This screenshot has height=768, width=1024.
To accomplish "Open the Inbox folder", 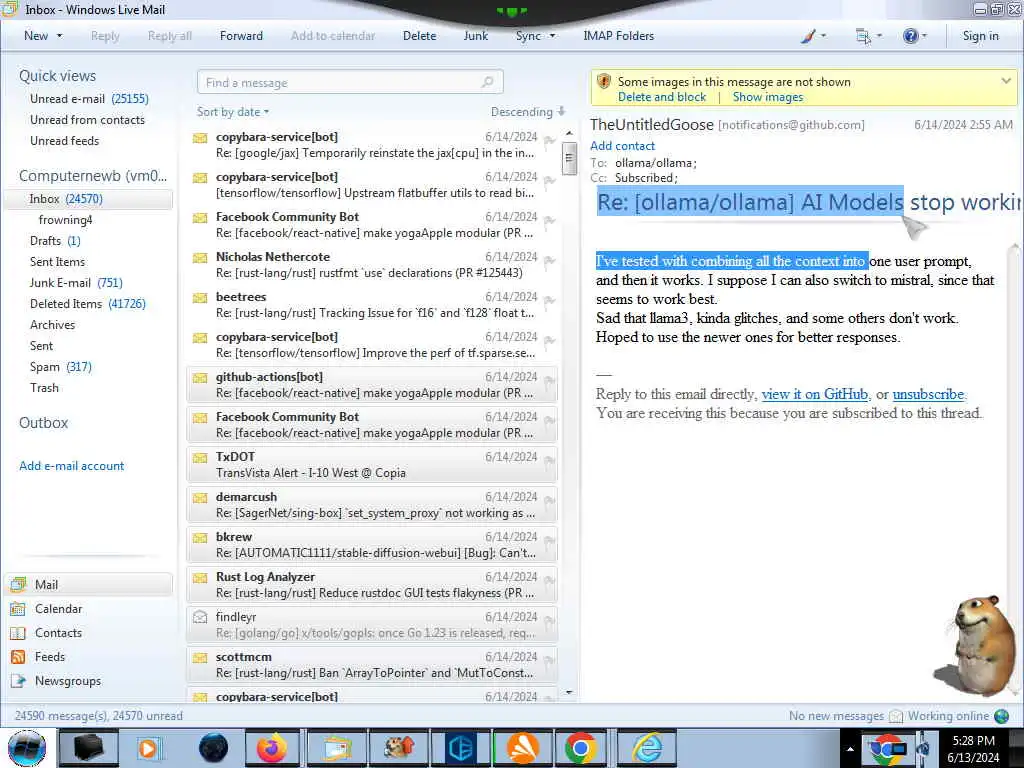I will pyautogui.click(x=88, y=199).
